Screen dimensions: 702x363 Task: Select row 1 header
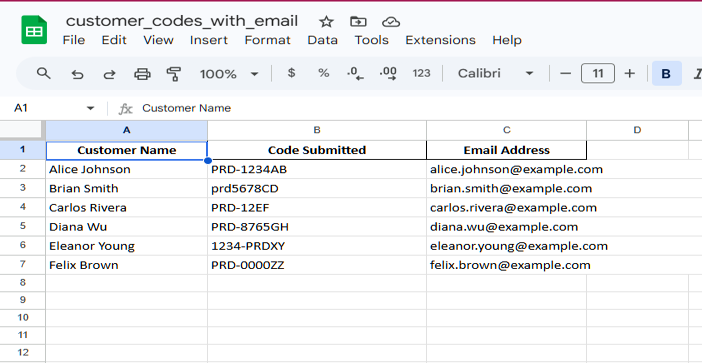point(22,150)
